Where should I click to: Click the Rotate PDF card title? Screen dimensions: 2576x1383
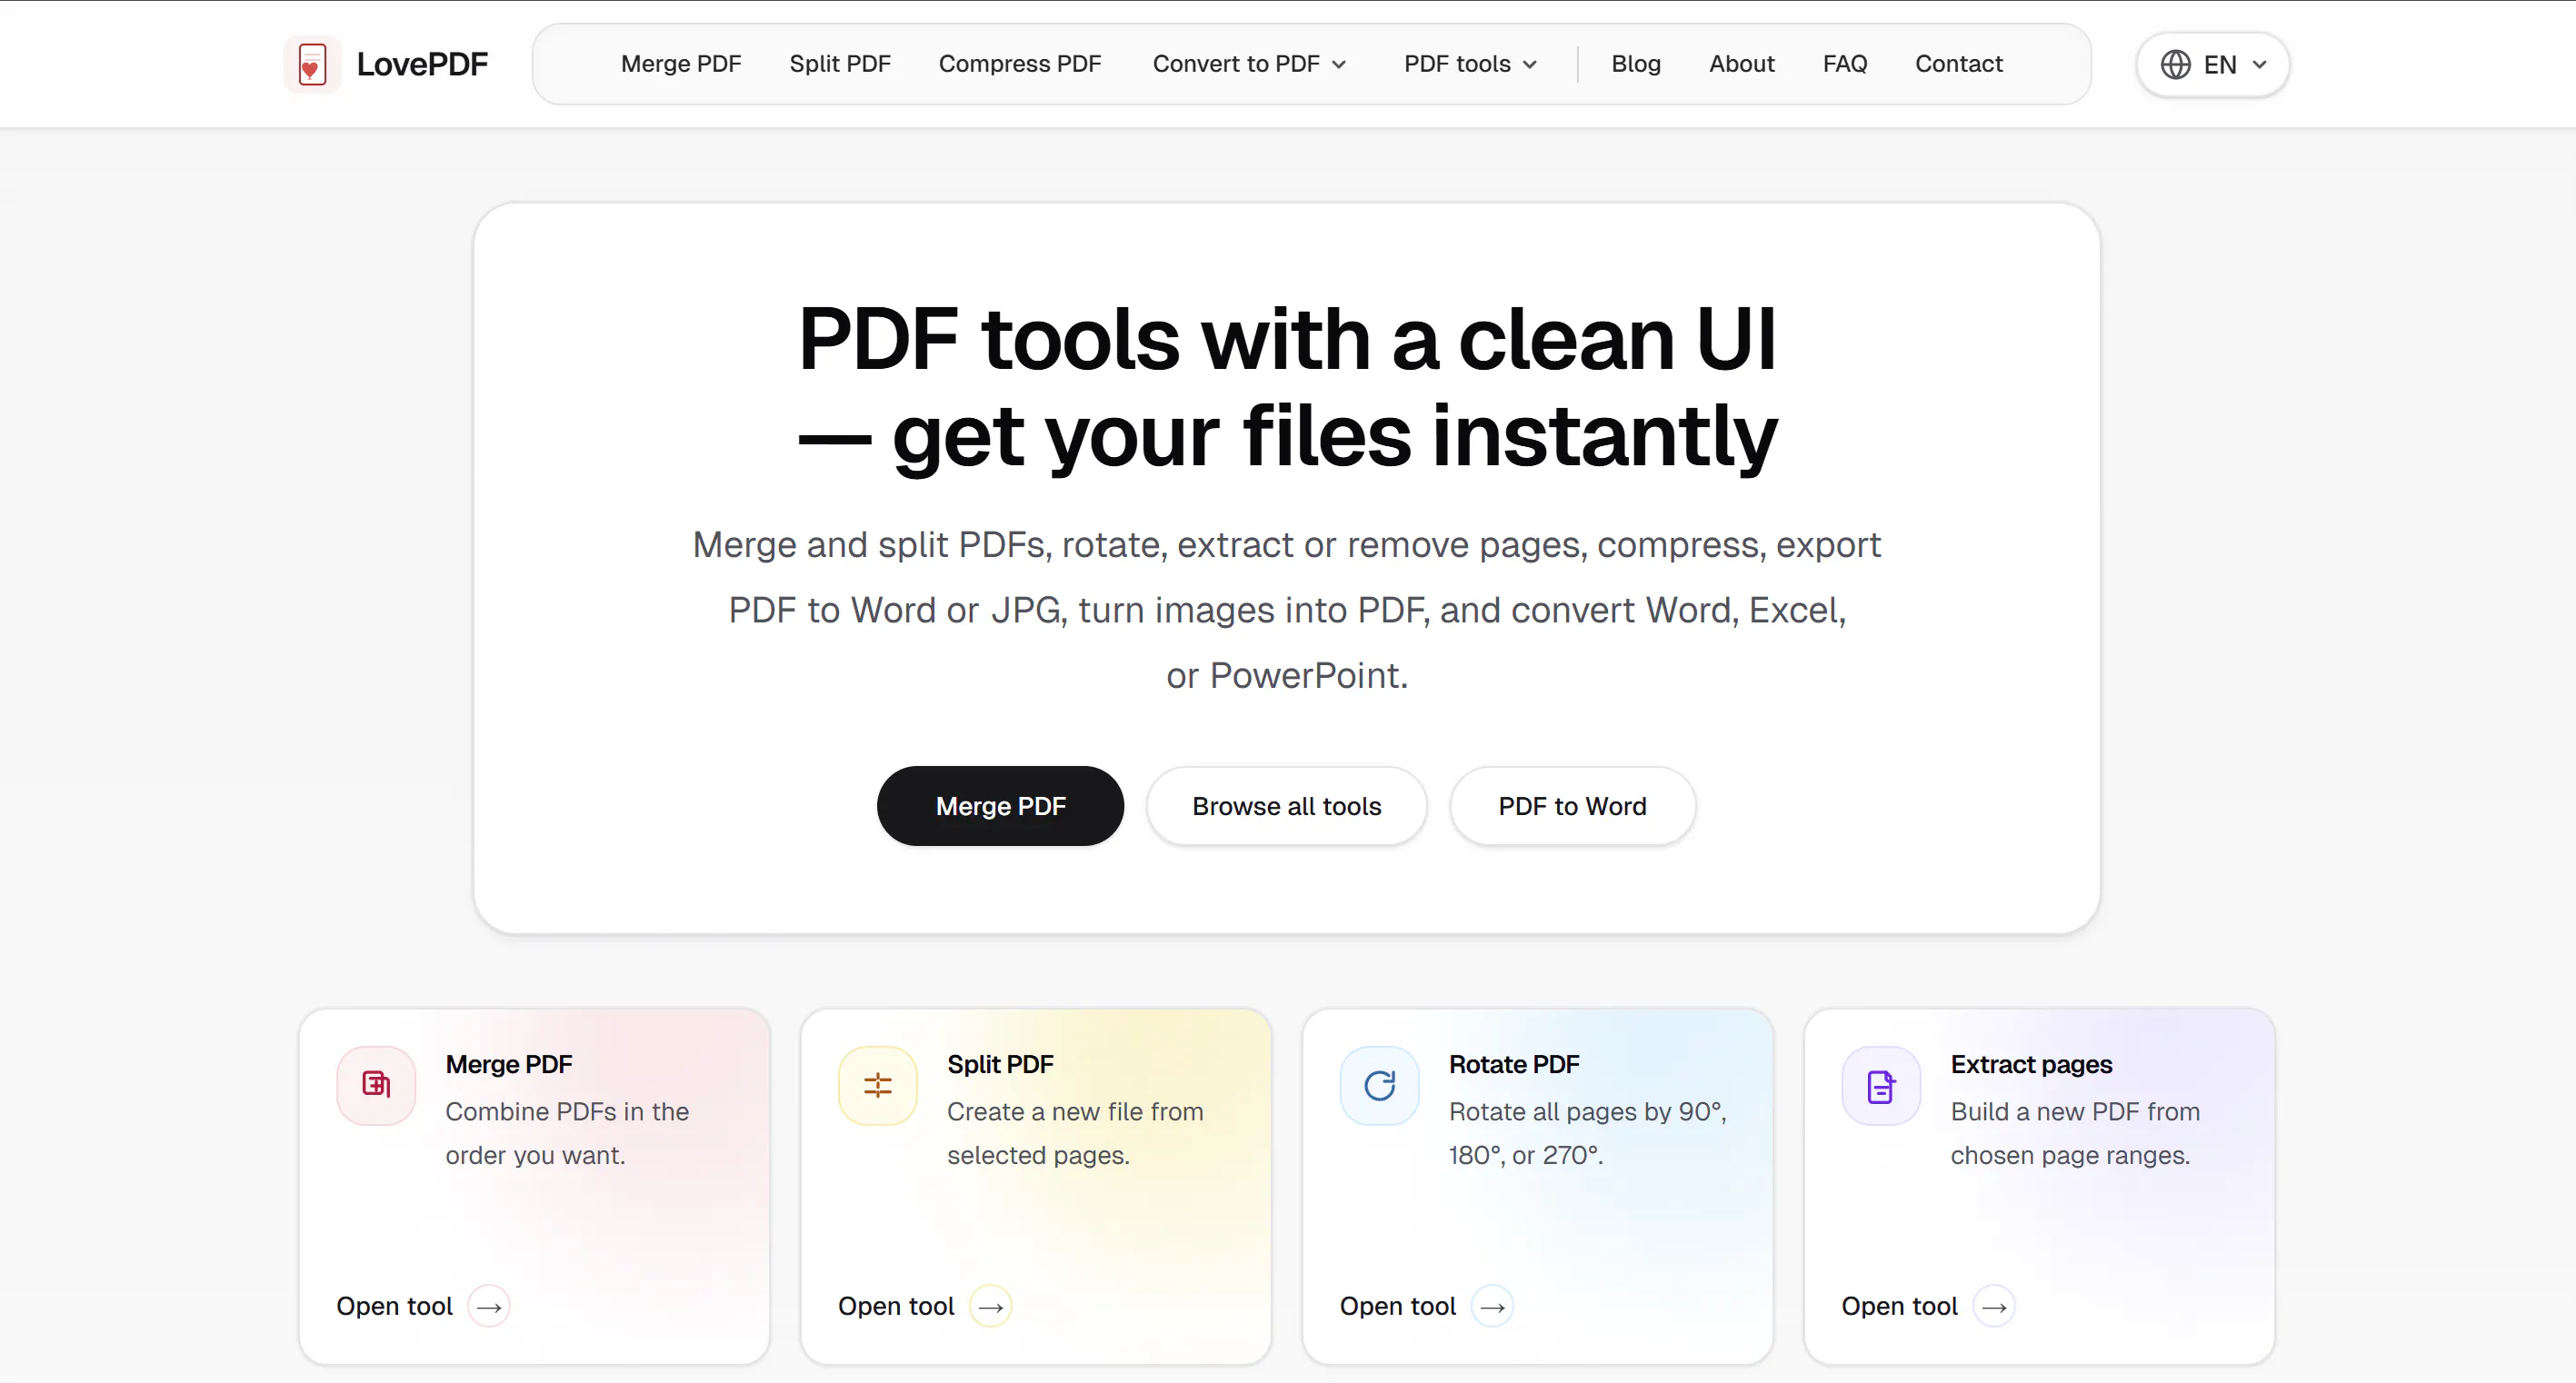click(1514, 1064)
